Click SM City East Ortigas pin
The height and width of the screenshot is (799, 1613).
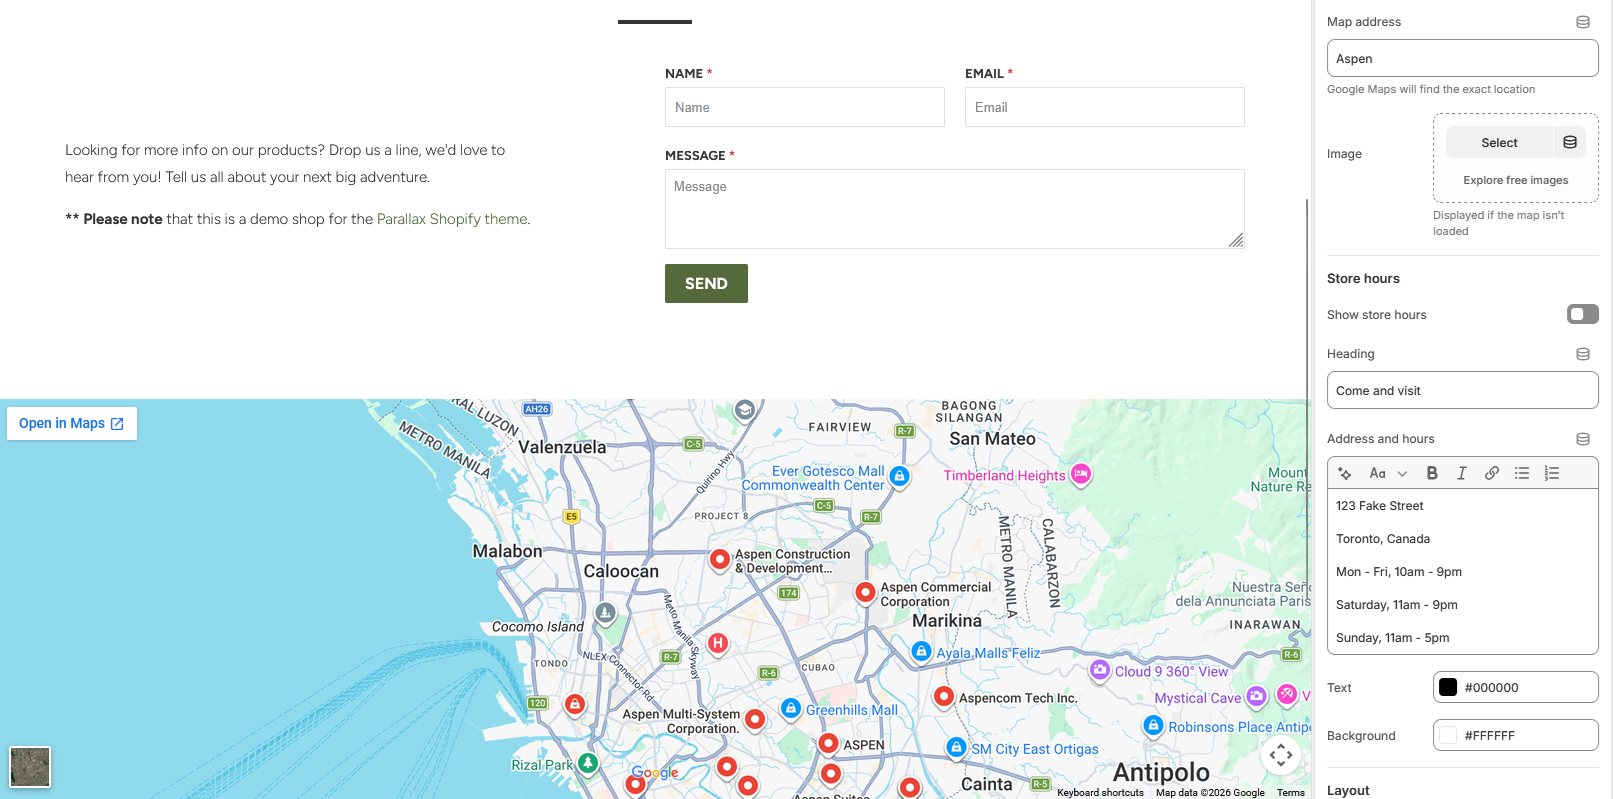[956, 747]
